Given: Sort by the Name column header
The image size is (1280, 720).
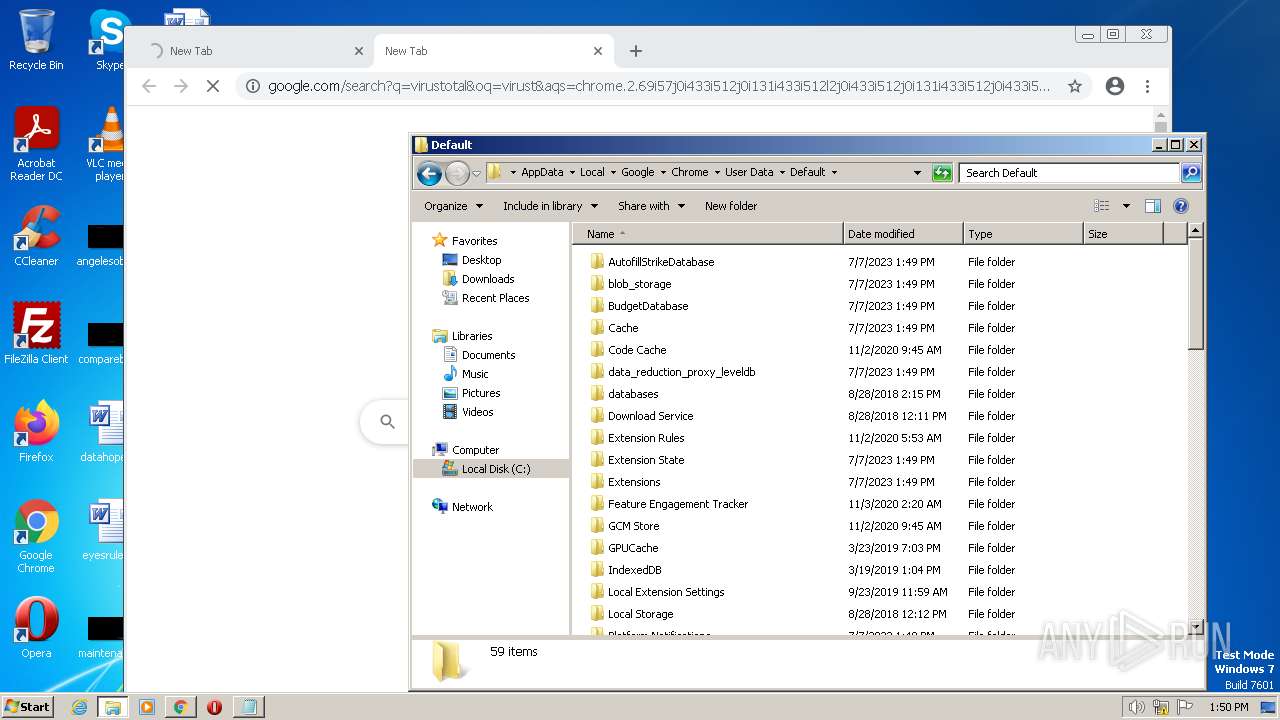Looking at the screenshot, I should click(x=708, y=234).
